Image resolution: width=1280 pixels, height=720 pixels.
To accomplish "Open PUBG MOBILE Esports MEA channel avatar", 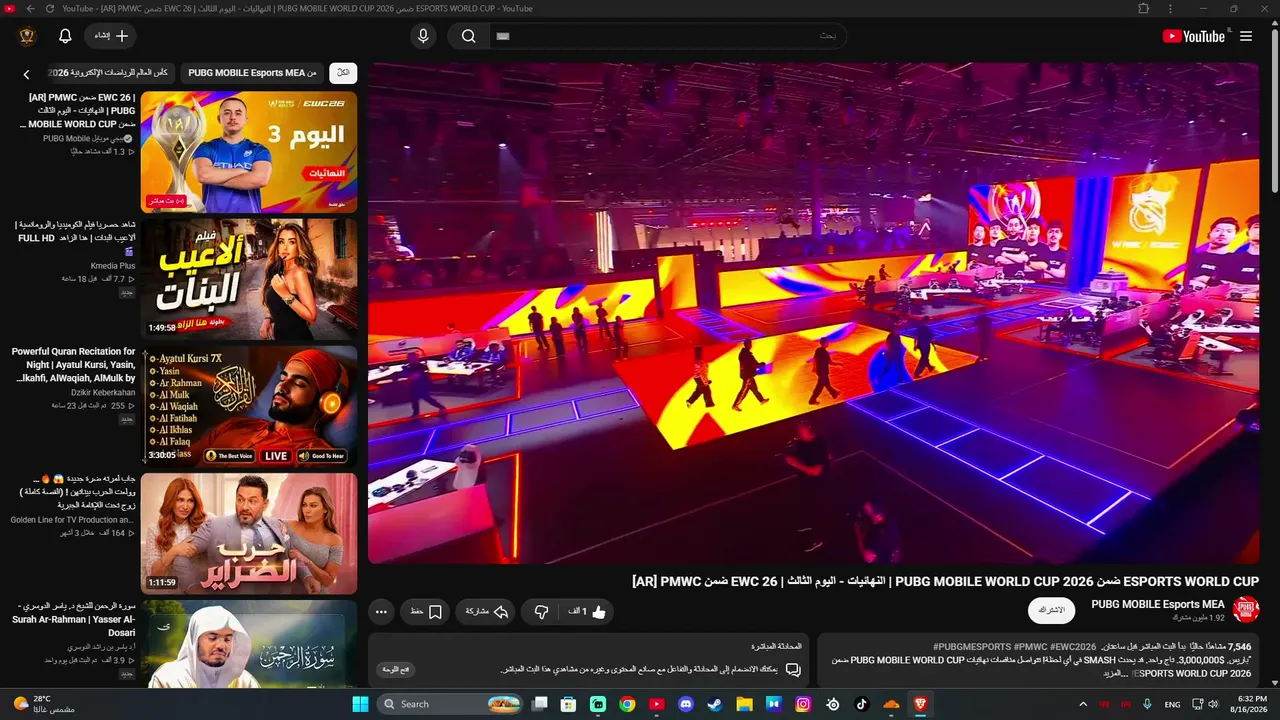I will point(1245,609).
